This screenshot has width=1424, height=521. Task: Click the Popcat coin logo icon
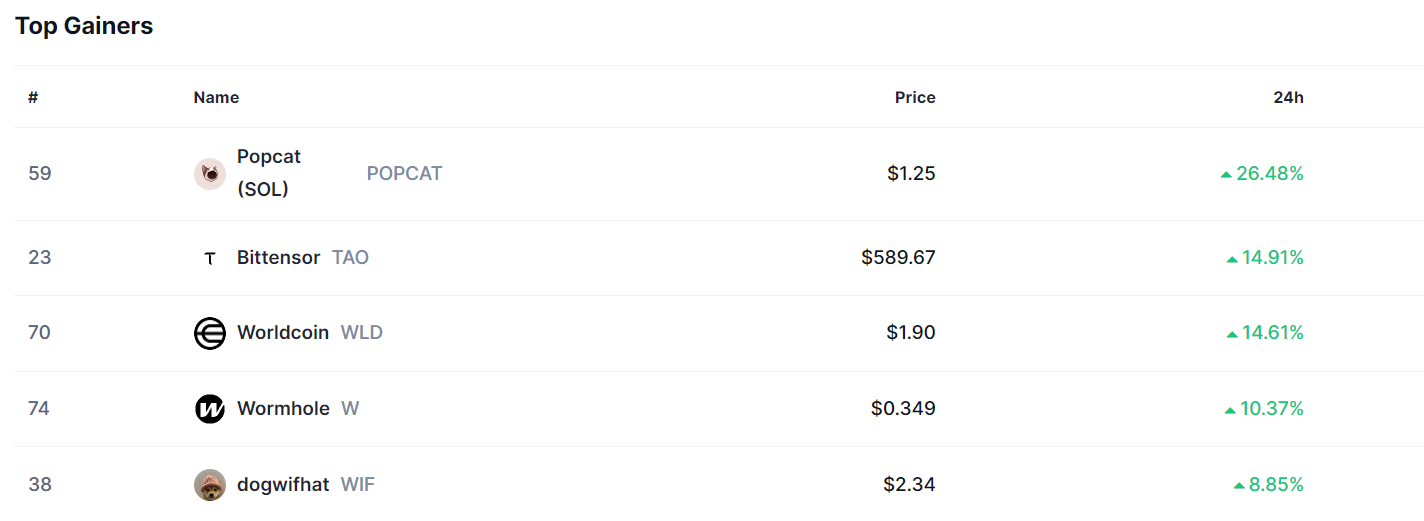coord(210,174)
